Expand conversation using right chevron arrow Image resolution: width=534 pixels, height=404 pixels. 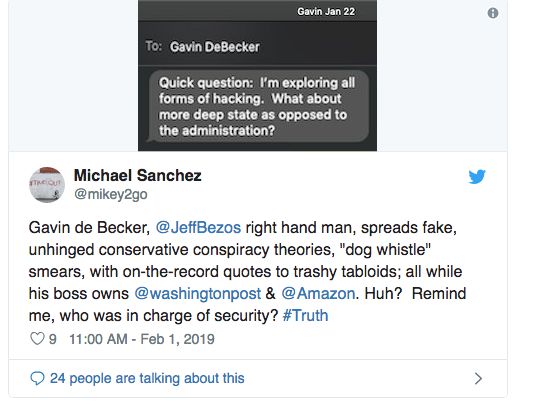pyautogui.click(x=478, y=378)
